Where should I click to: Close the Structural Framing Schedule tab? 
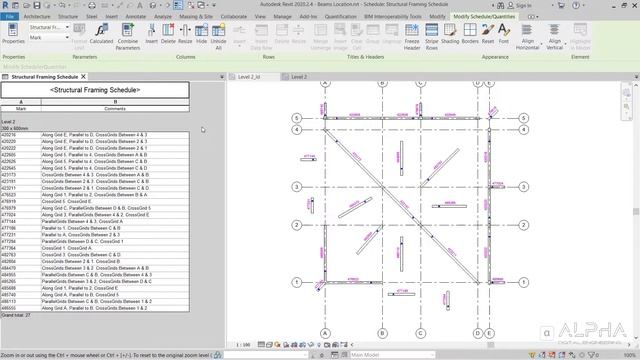tap(83, 76)
